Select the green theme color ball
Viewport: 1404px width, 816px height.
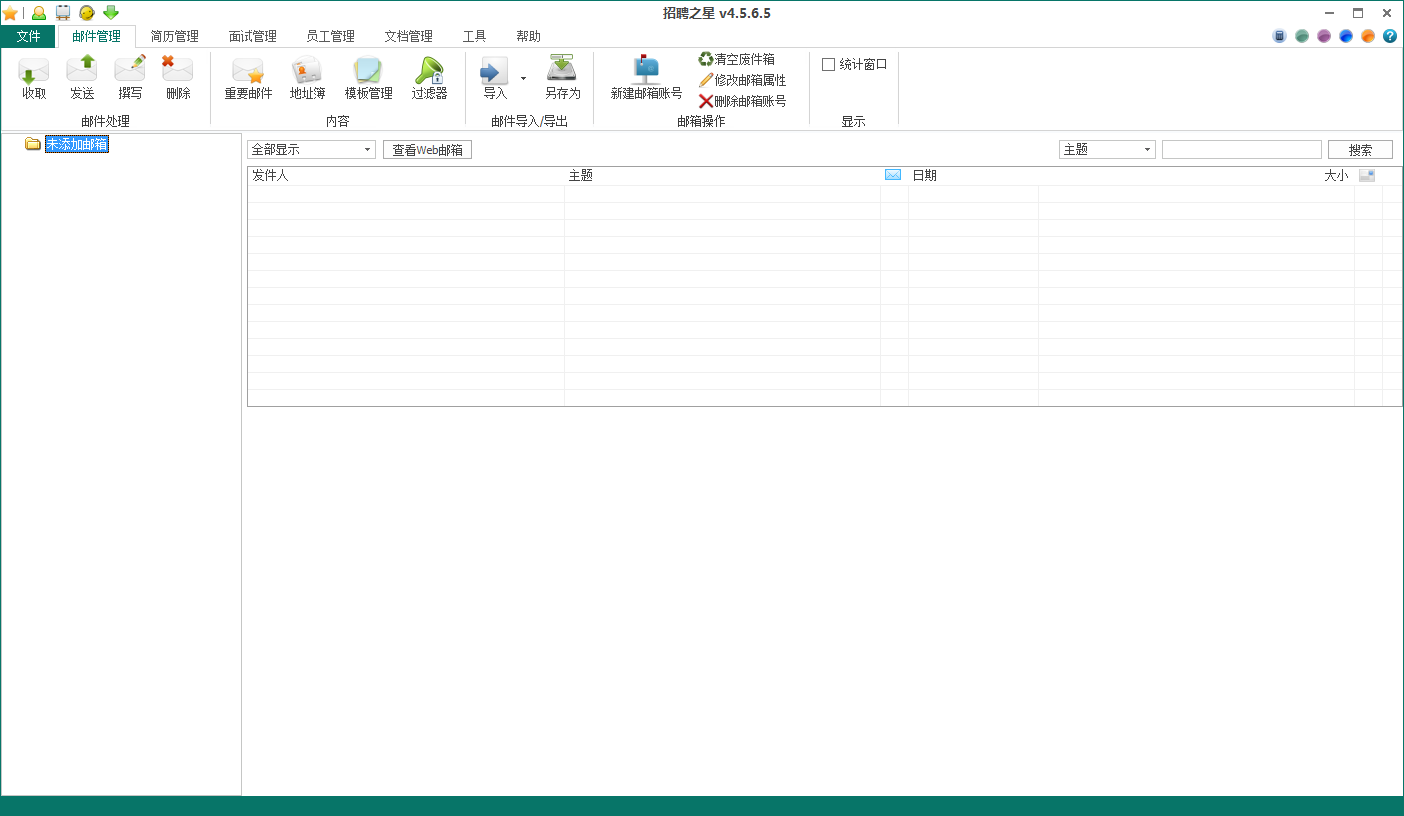pos(1302,36)
